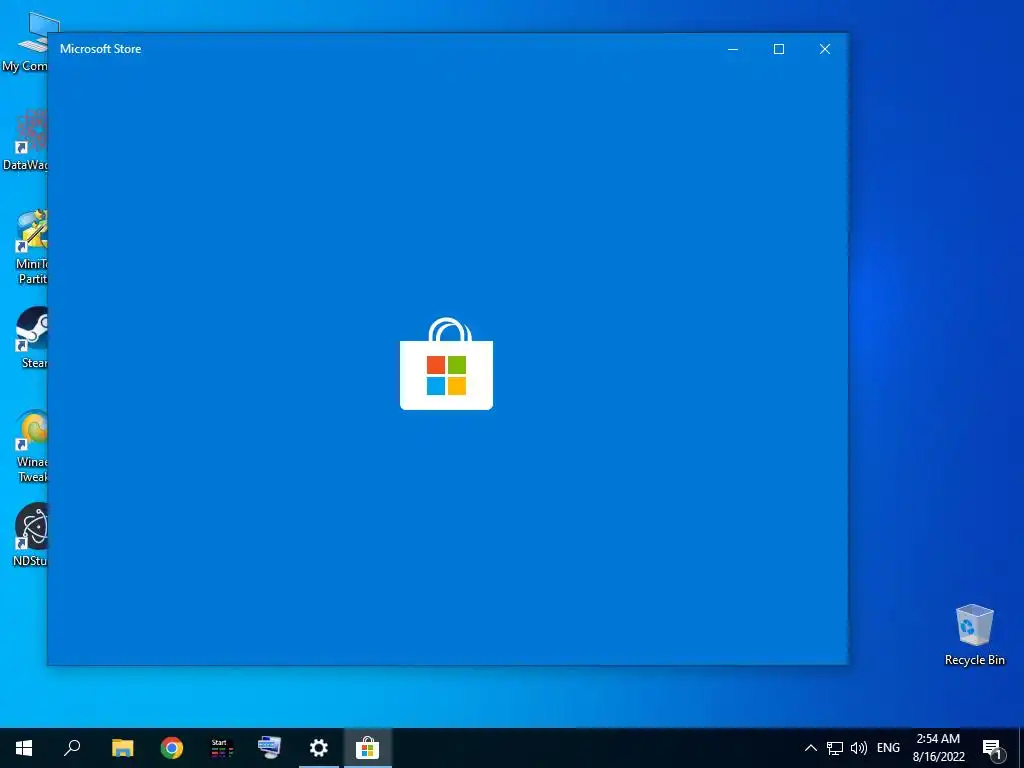1024x768 pixels.
Task: Select the NDStudio desktop shortcut
Action: [30, 535]
